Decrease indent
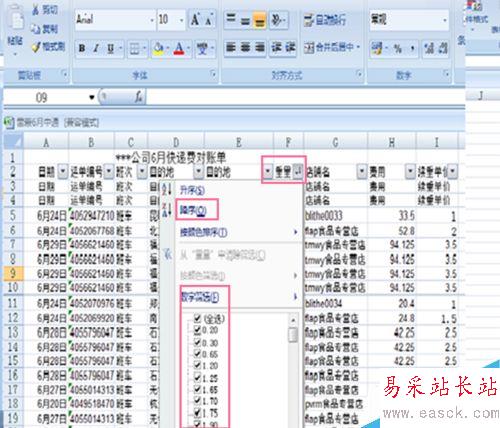The height and width of the screenshot is (428, 500). (276, 47)
